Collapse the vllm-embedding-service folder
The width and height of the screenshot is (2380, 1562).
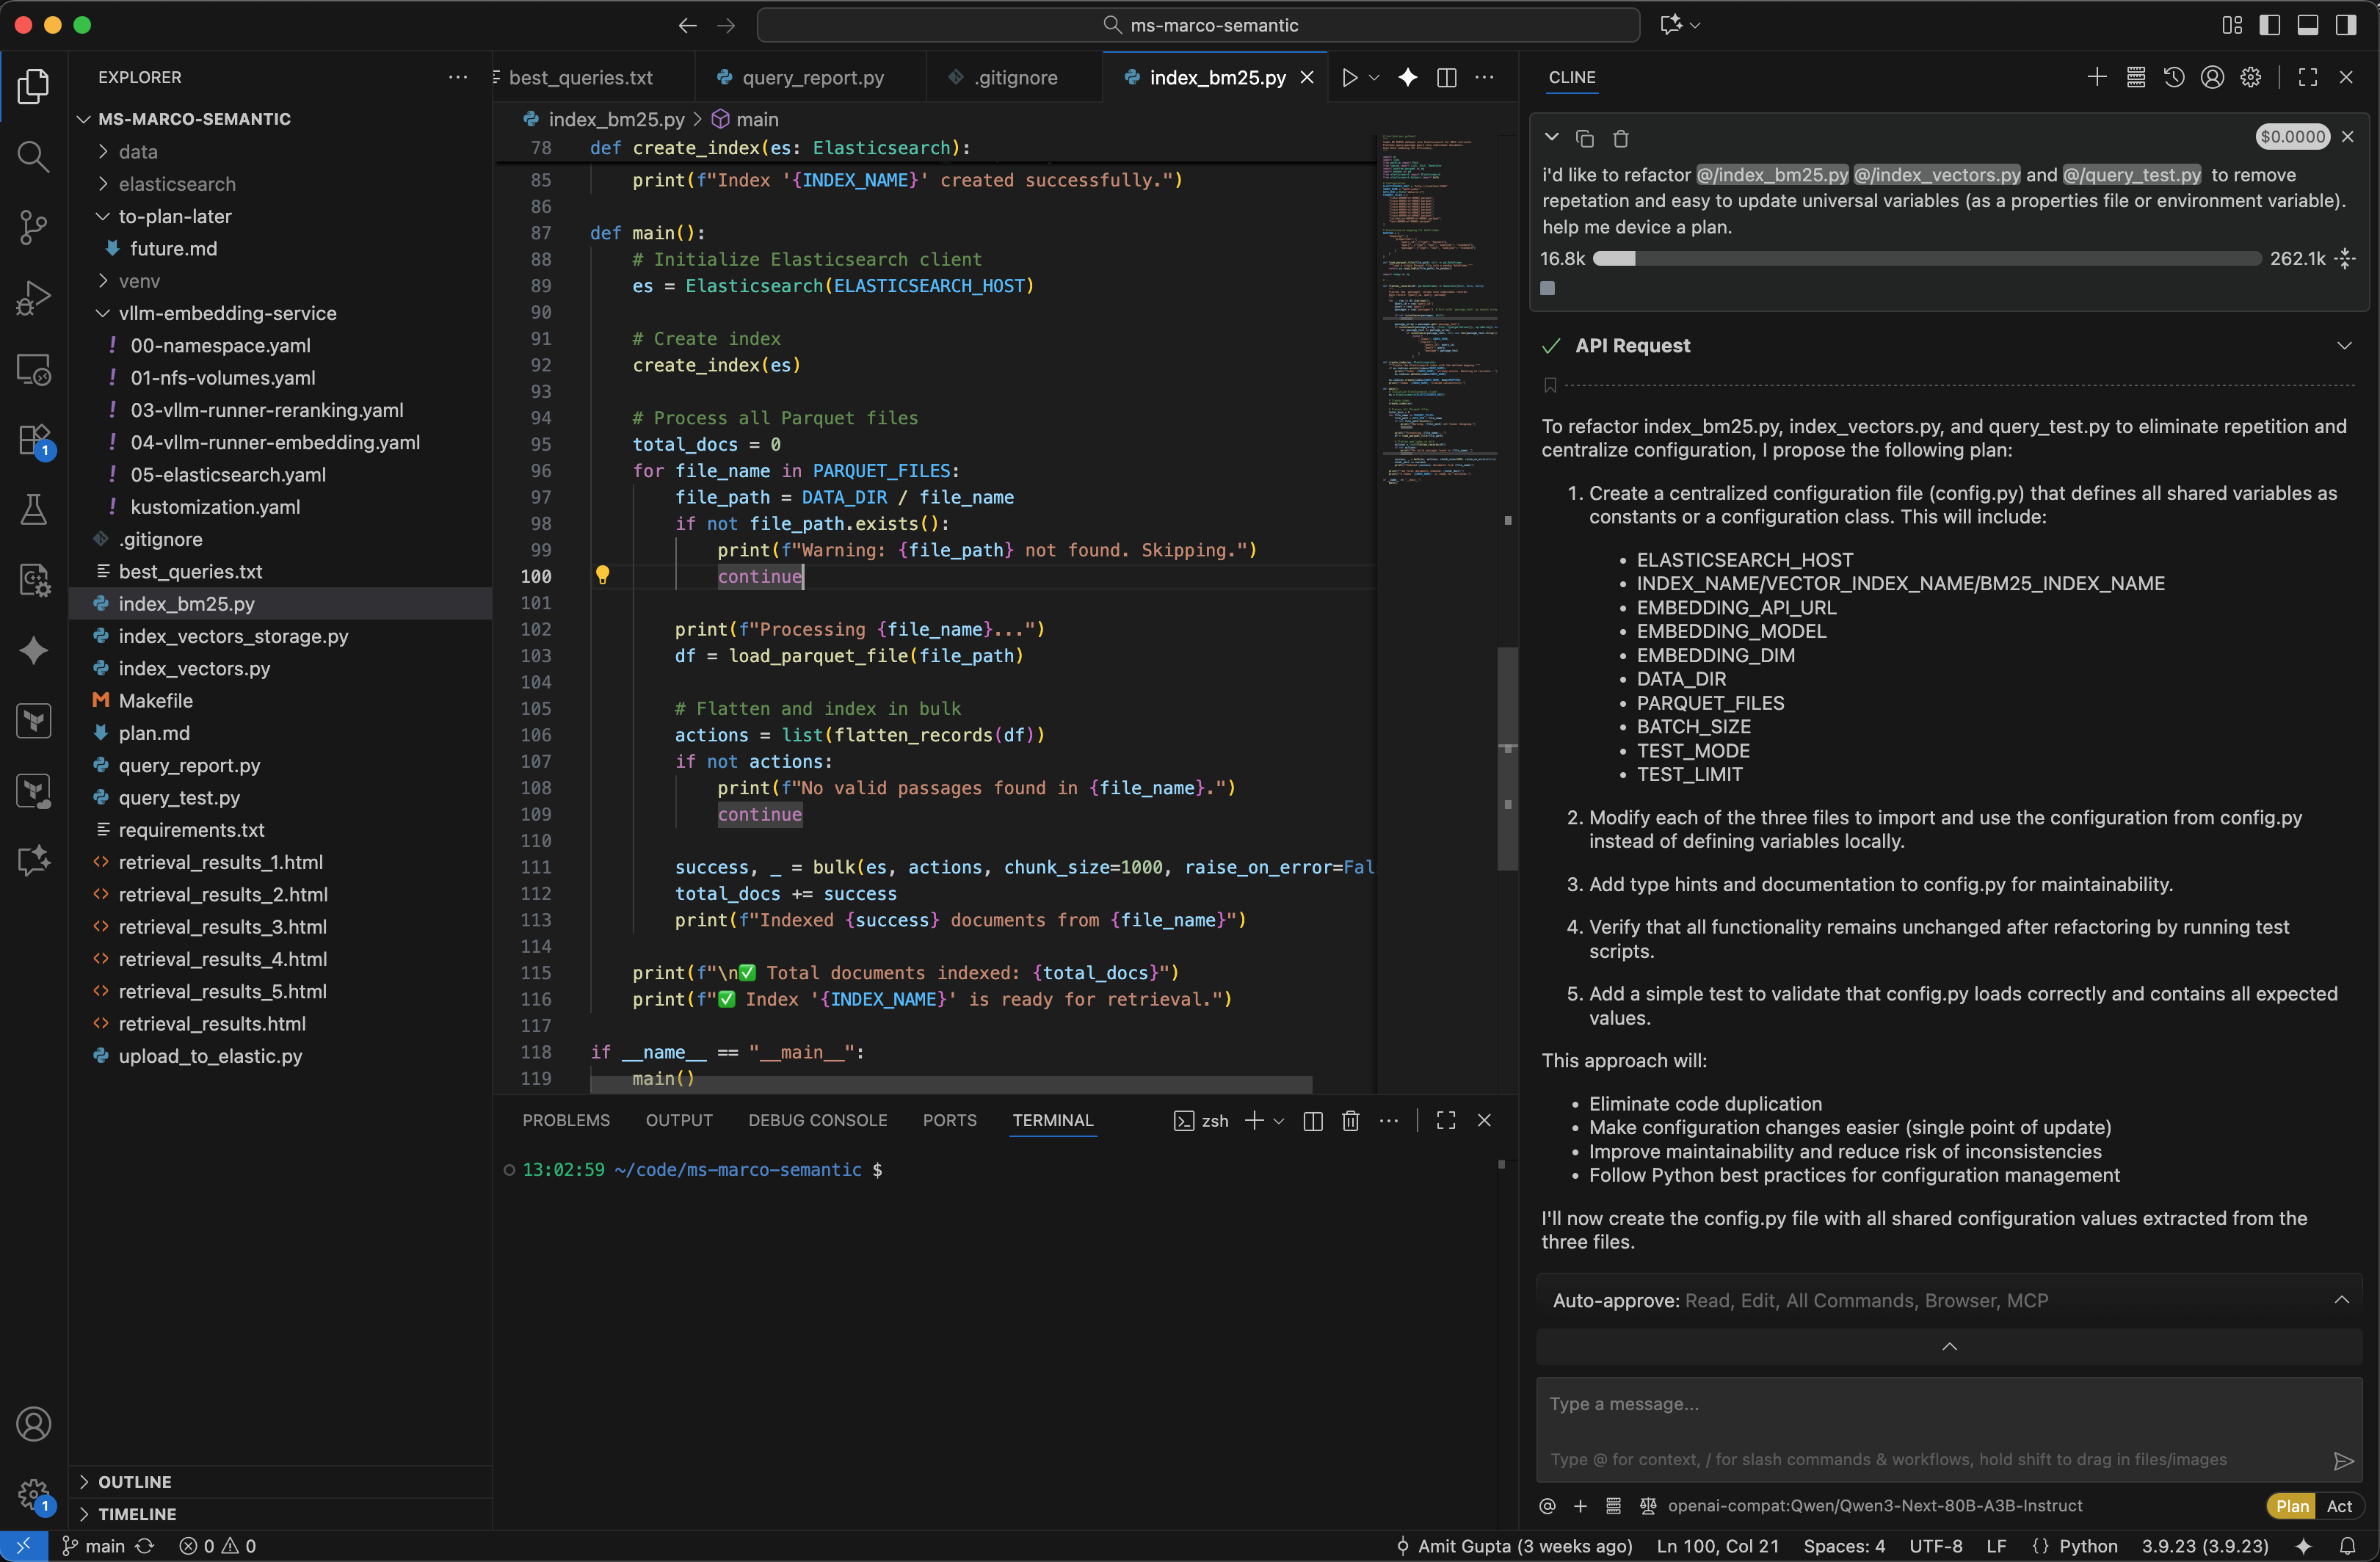coord(228,313)
